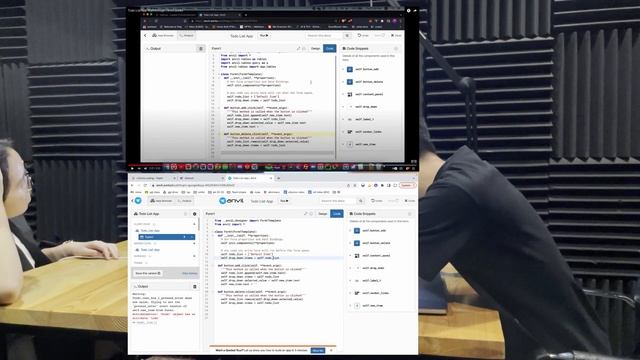Open a new tab with plus in bottom browser
Image resolution: width=640 pixels, height=360 pixels.
(279, 178)
